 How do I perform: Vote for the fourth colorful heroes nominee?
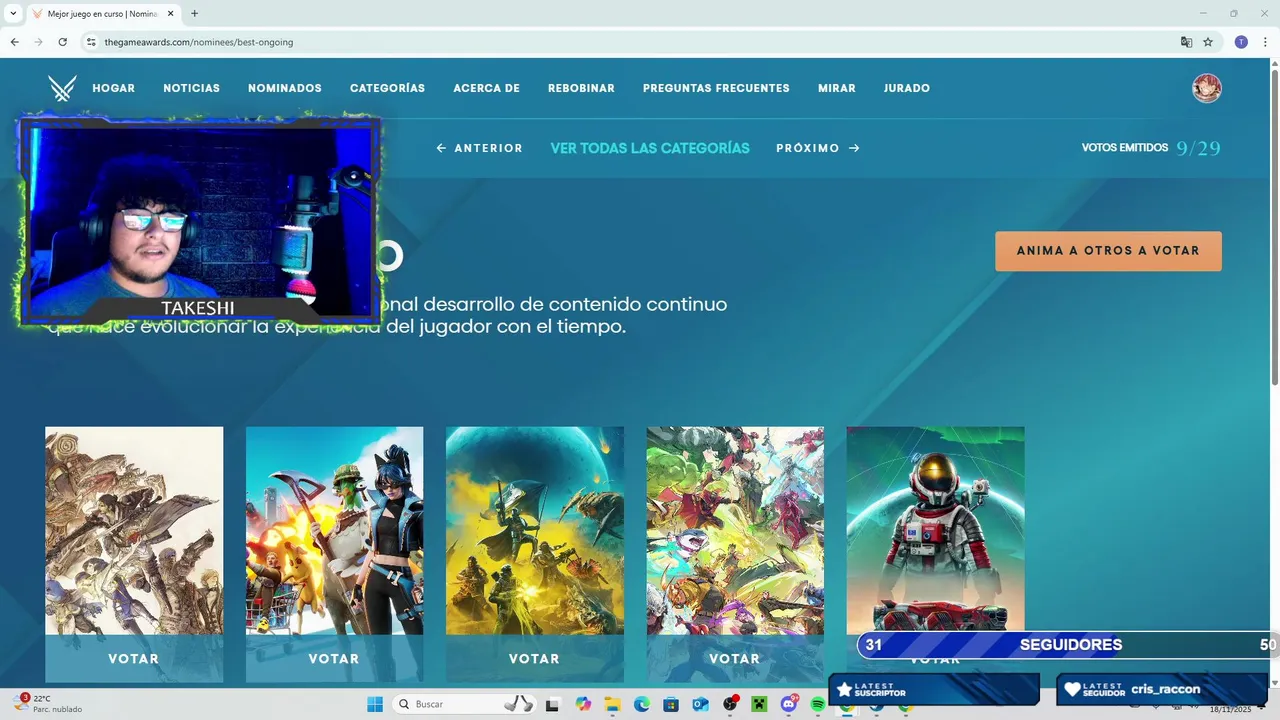tap(735, 659)
